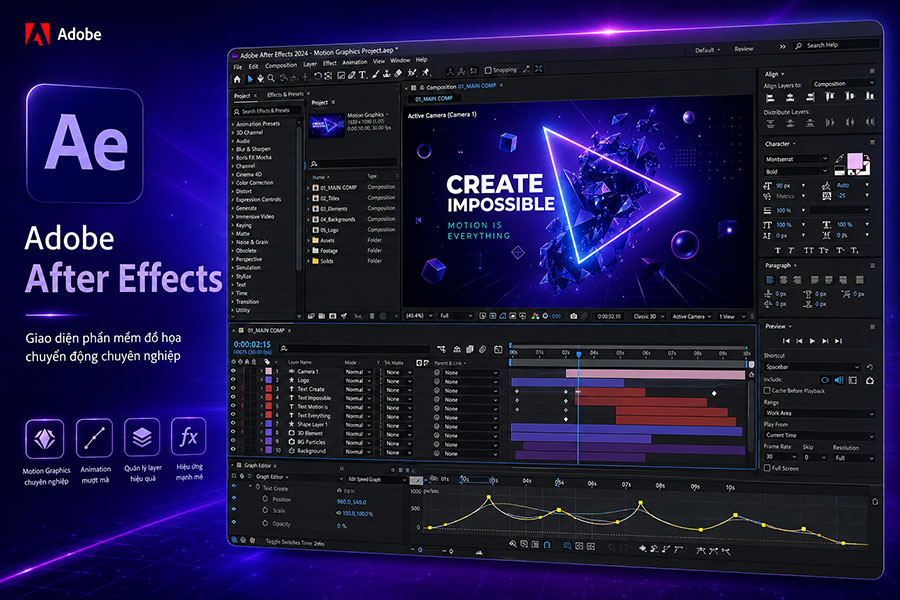Click the red label color of Text Create

pyautogui.click(x=269, y=389)
